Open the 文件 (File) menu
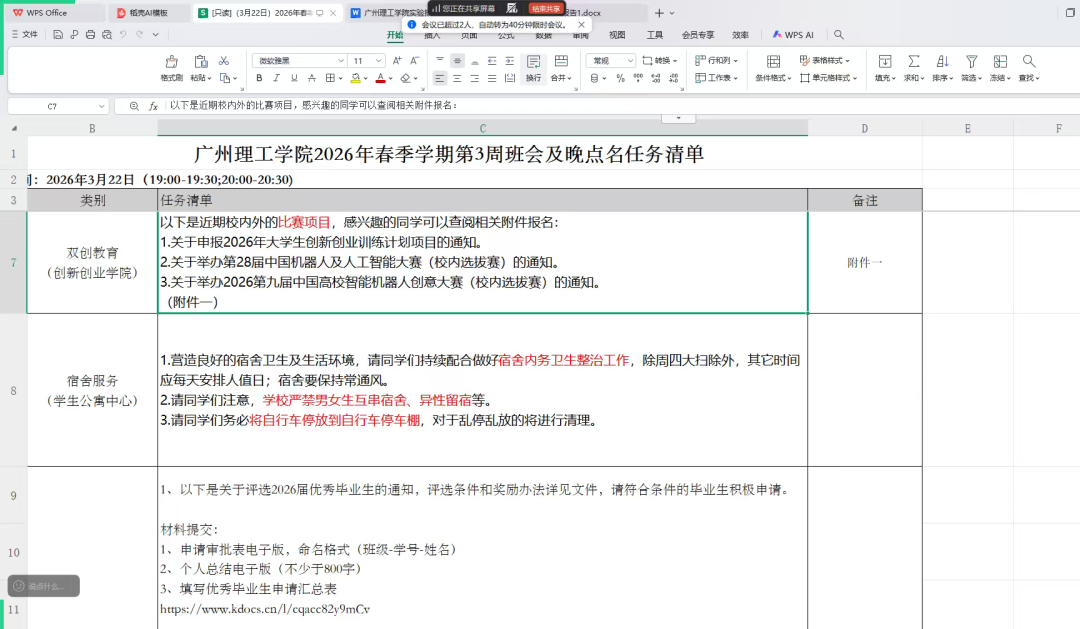The height and width of the screenshot is (629, 1080). coord(25,35)
